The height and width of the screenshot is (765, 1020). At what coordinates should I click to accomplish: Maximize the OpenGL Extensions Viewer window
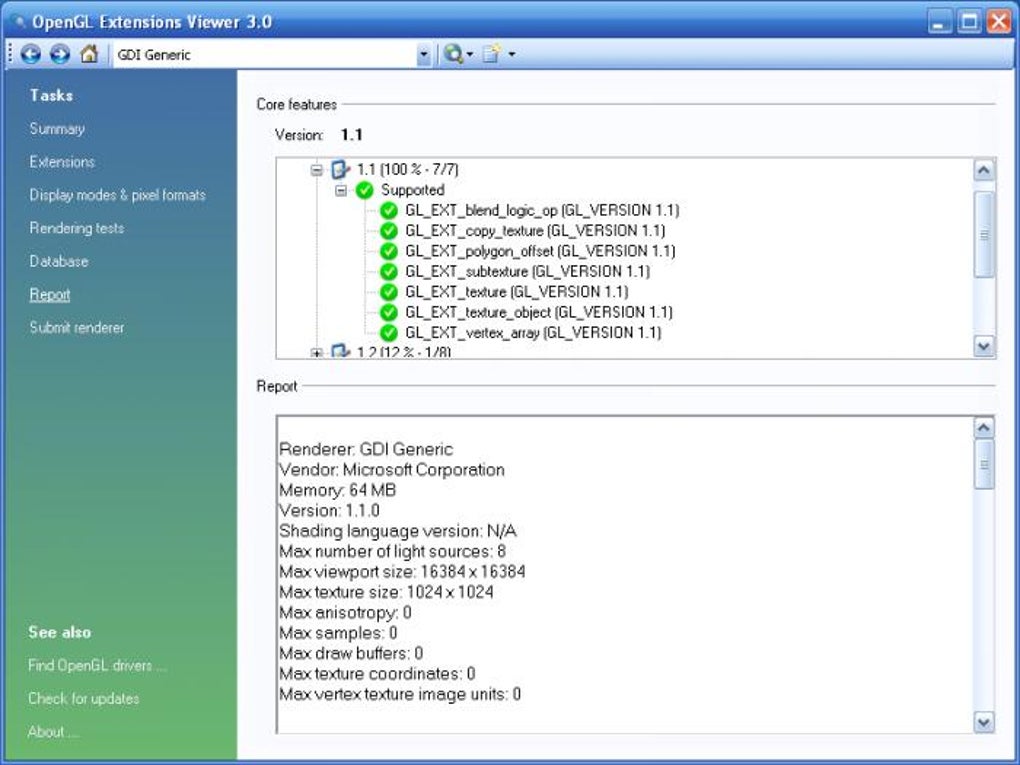point(969,21)
